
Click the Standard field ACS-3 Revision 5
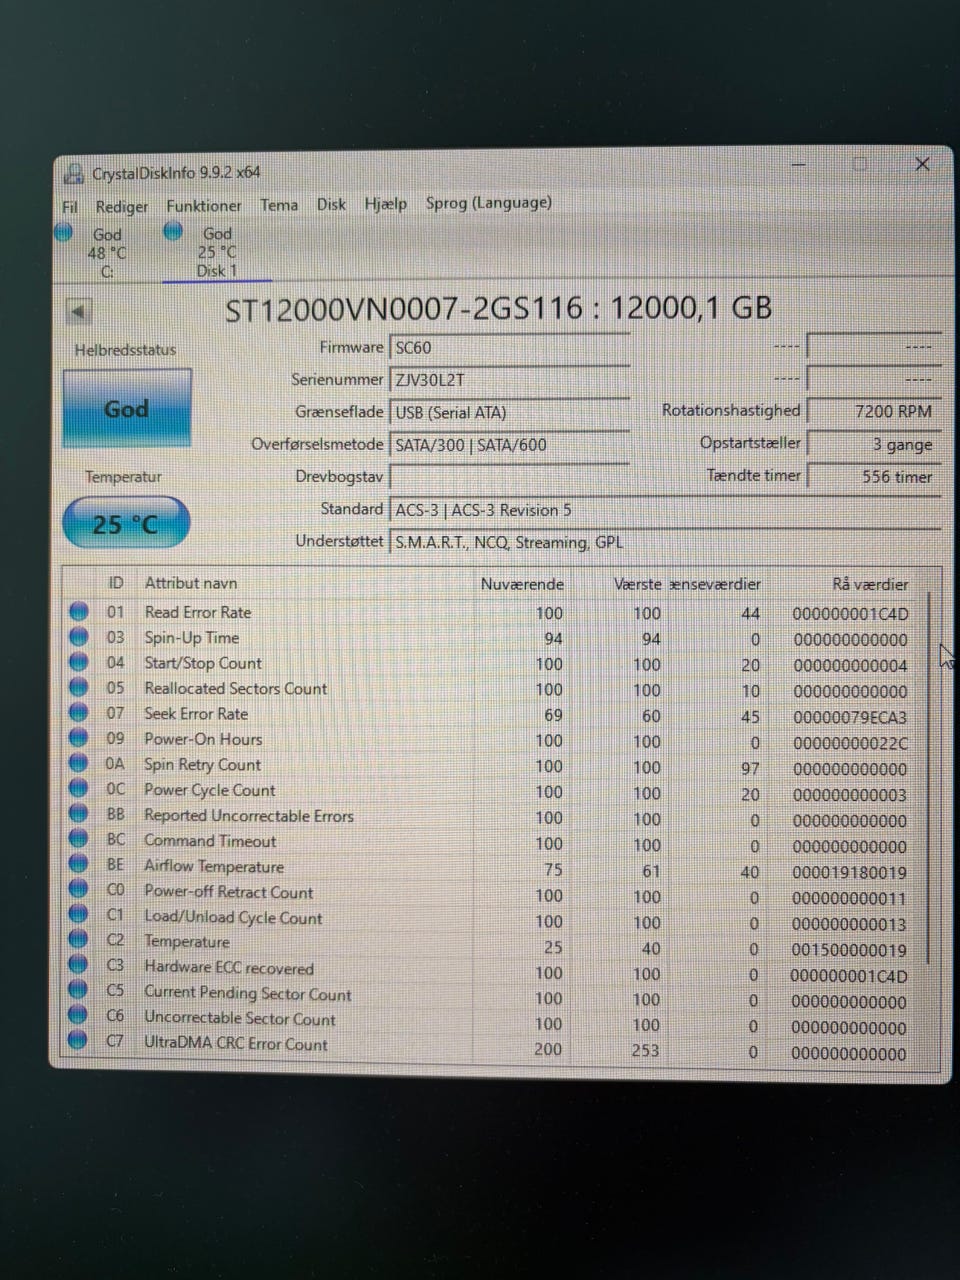(x=665, y=510)
